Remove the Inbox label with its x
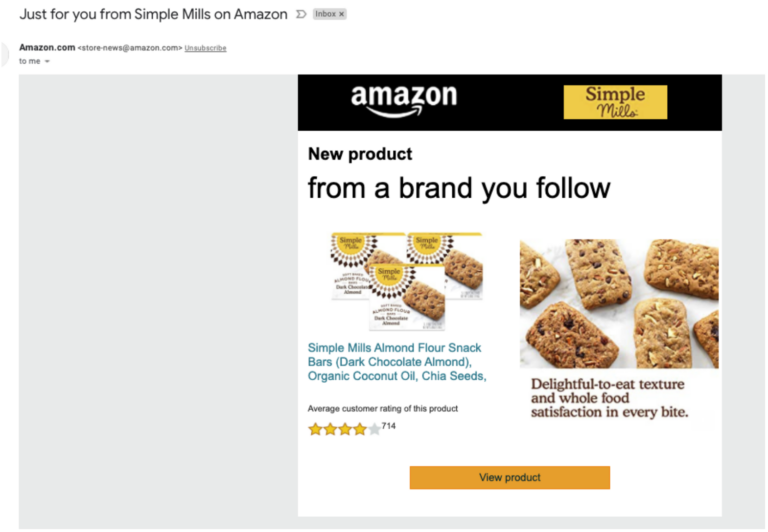This screenshot has height=532, width=768. click(341, 14)
